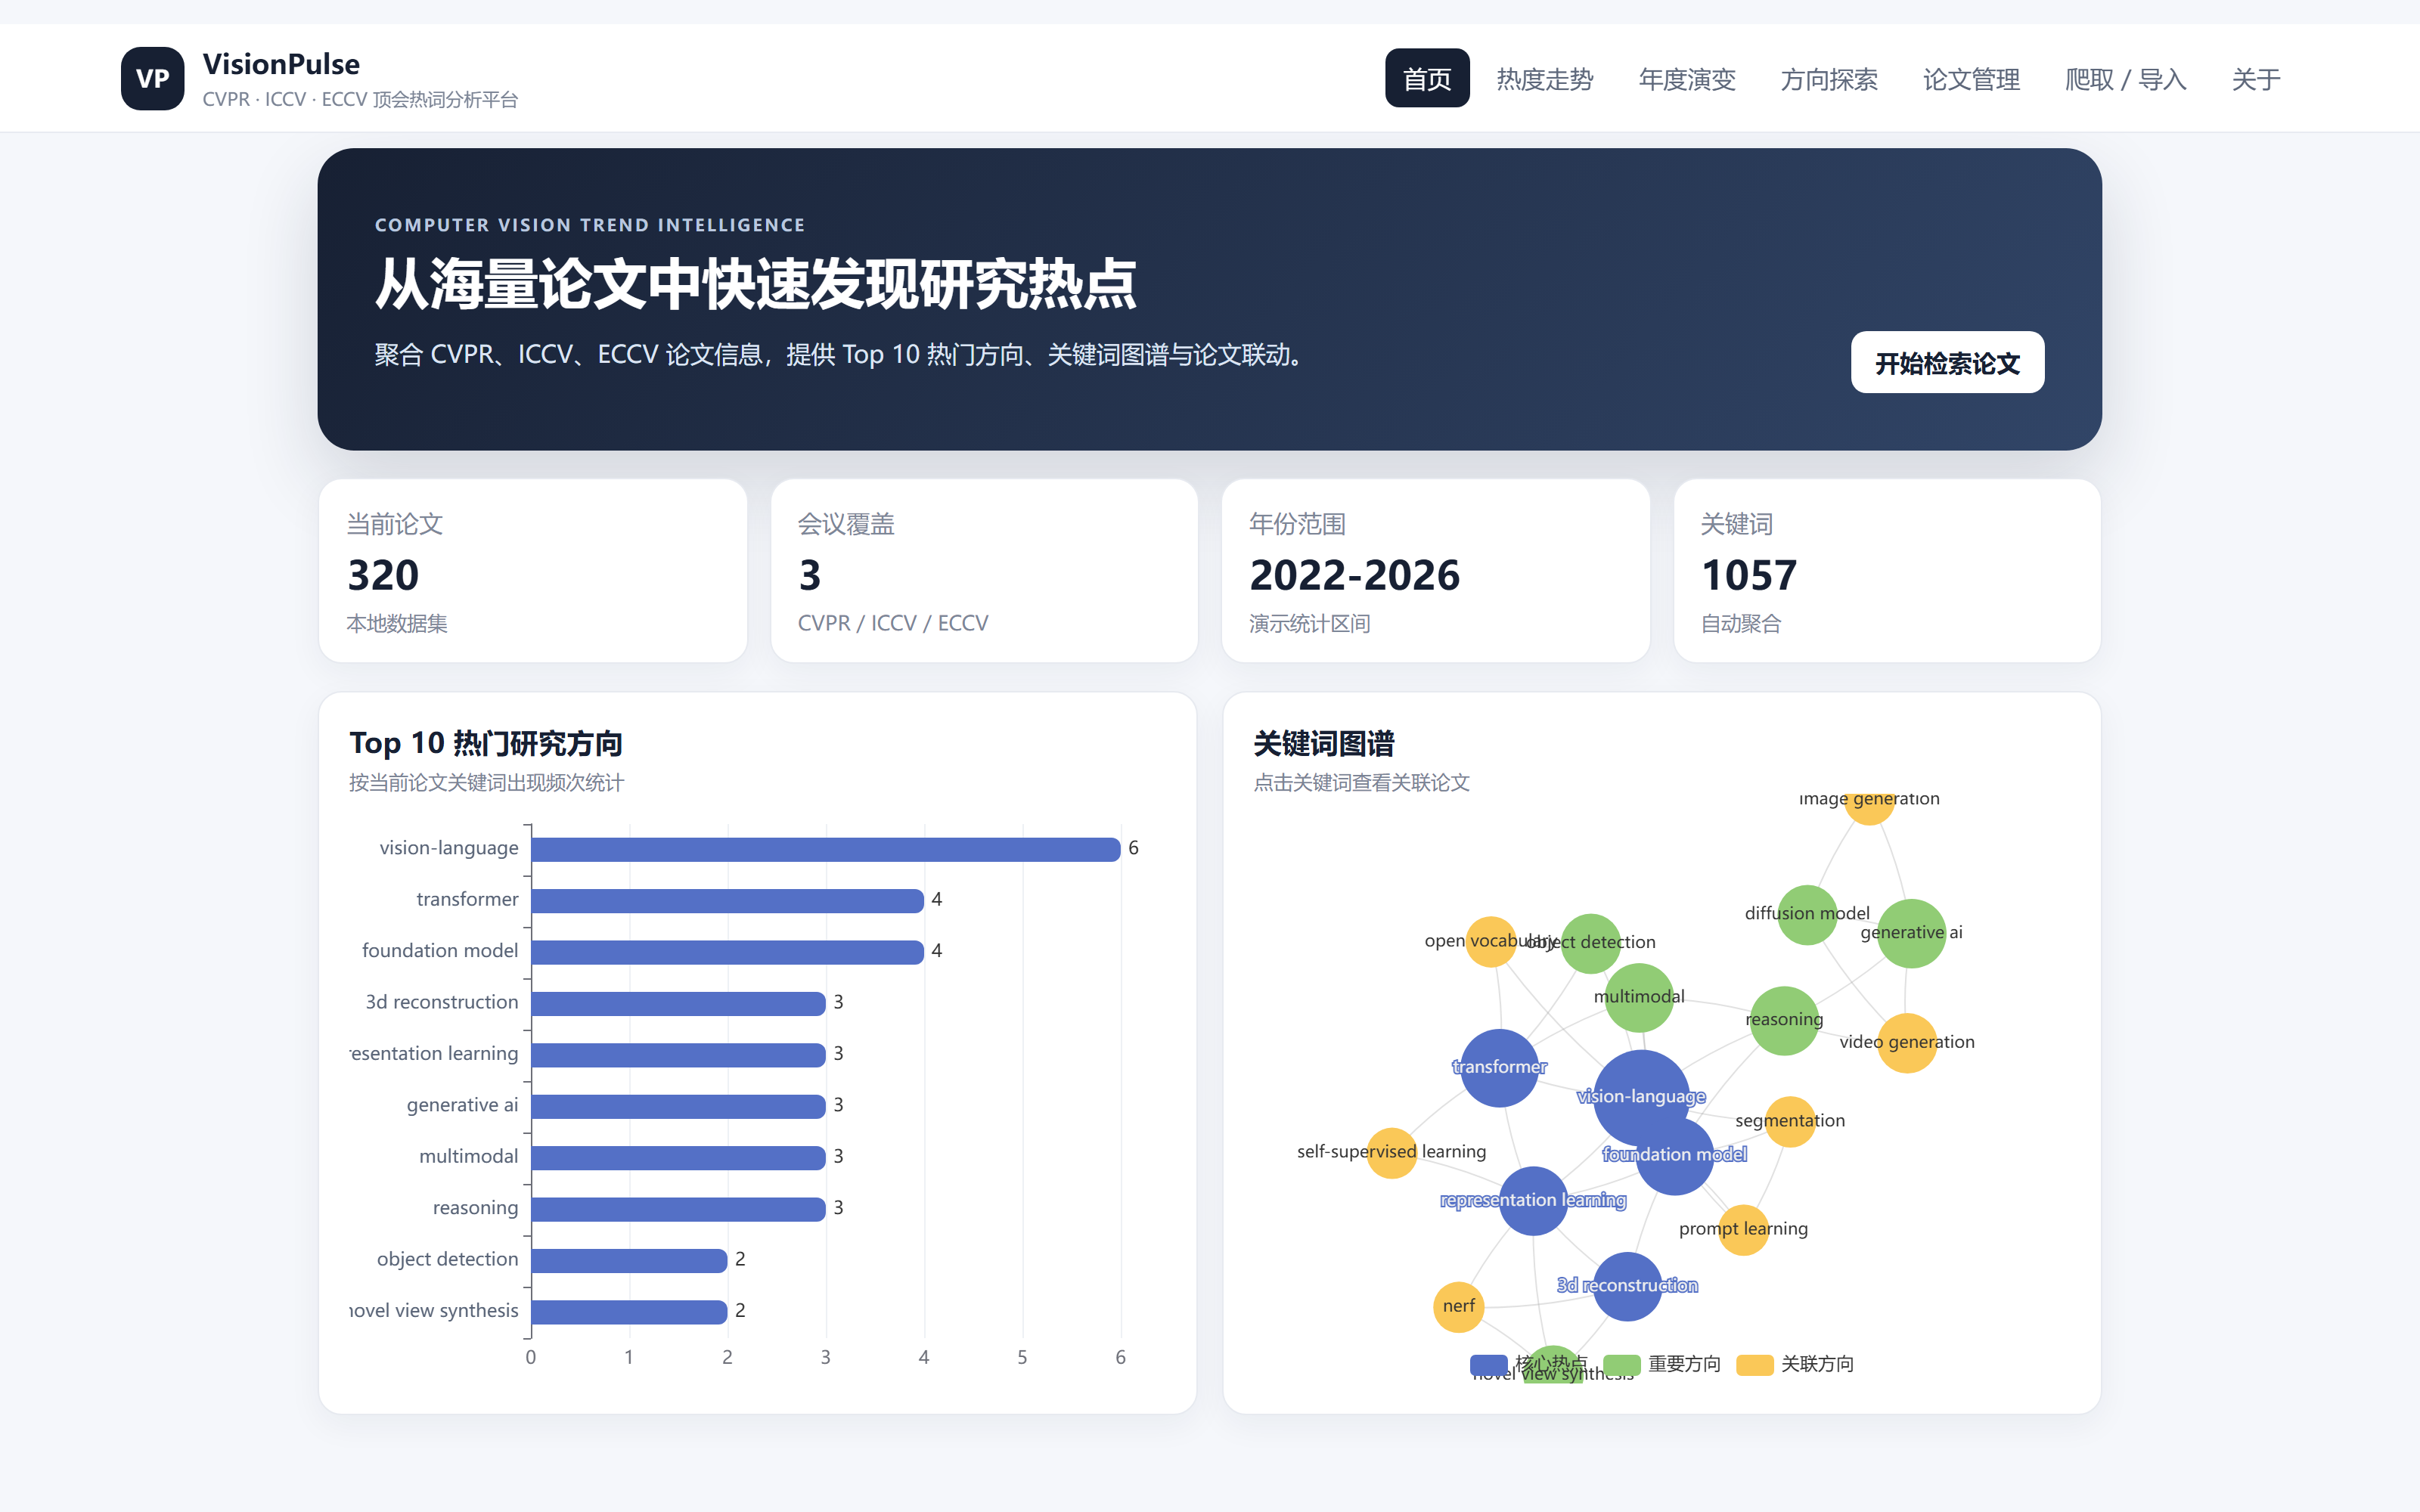Select the vision-language graph node

point(1641,1097)
